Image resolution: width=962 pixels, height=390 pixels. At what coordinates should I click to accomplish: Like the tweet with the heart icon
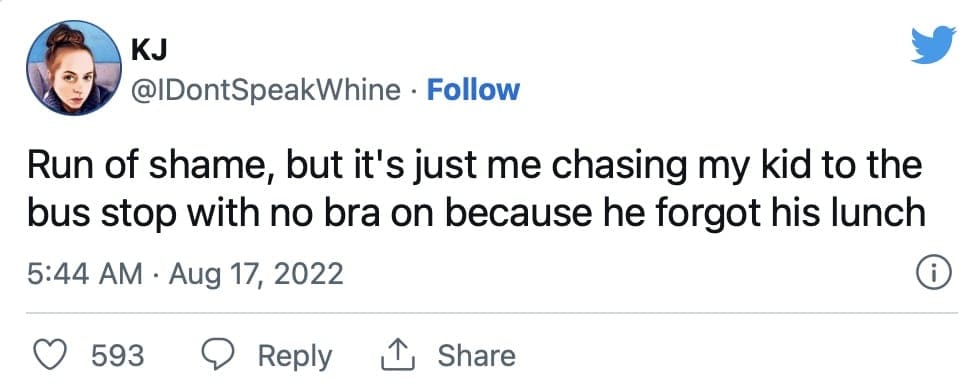click(48, 356)
